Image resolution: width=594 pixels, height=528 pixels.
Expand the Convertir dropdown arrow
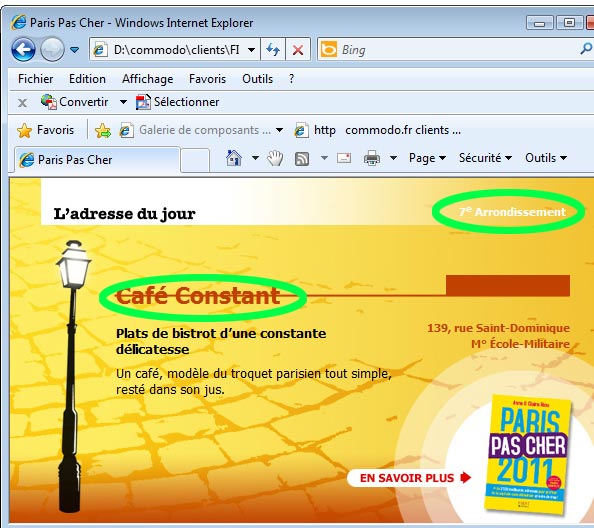coord(123,102)
